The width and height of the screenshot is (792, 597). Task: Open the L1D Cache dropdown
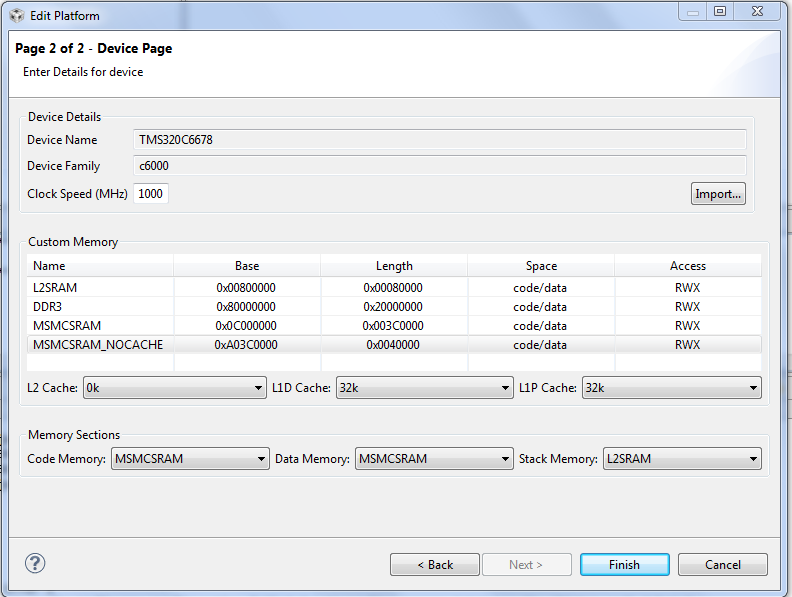pos(424,388)
